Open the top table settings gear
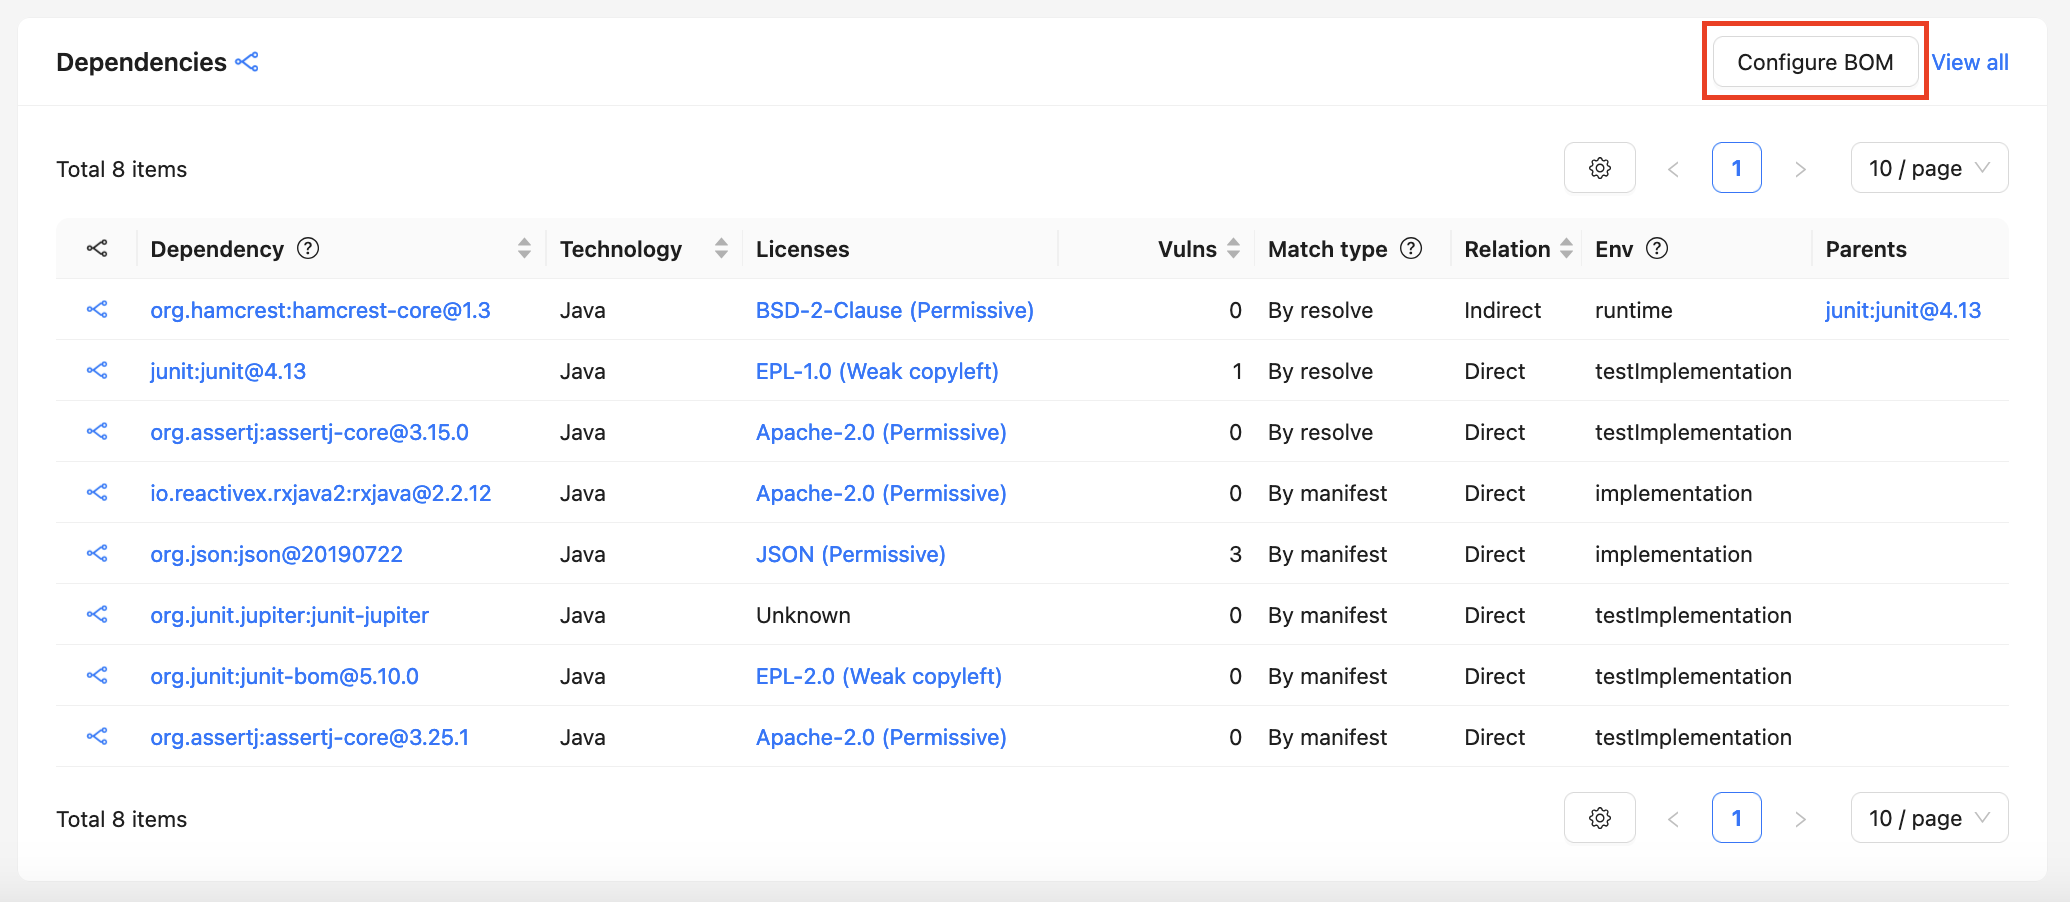The image size is (2070, 902). tap(1600, 168)
